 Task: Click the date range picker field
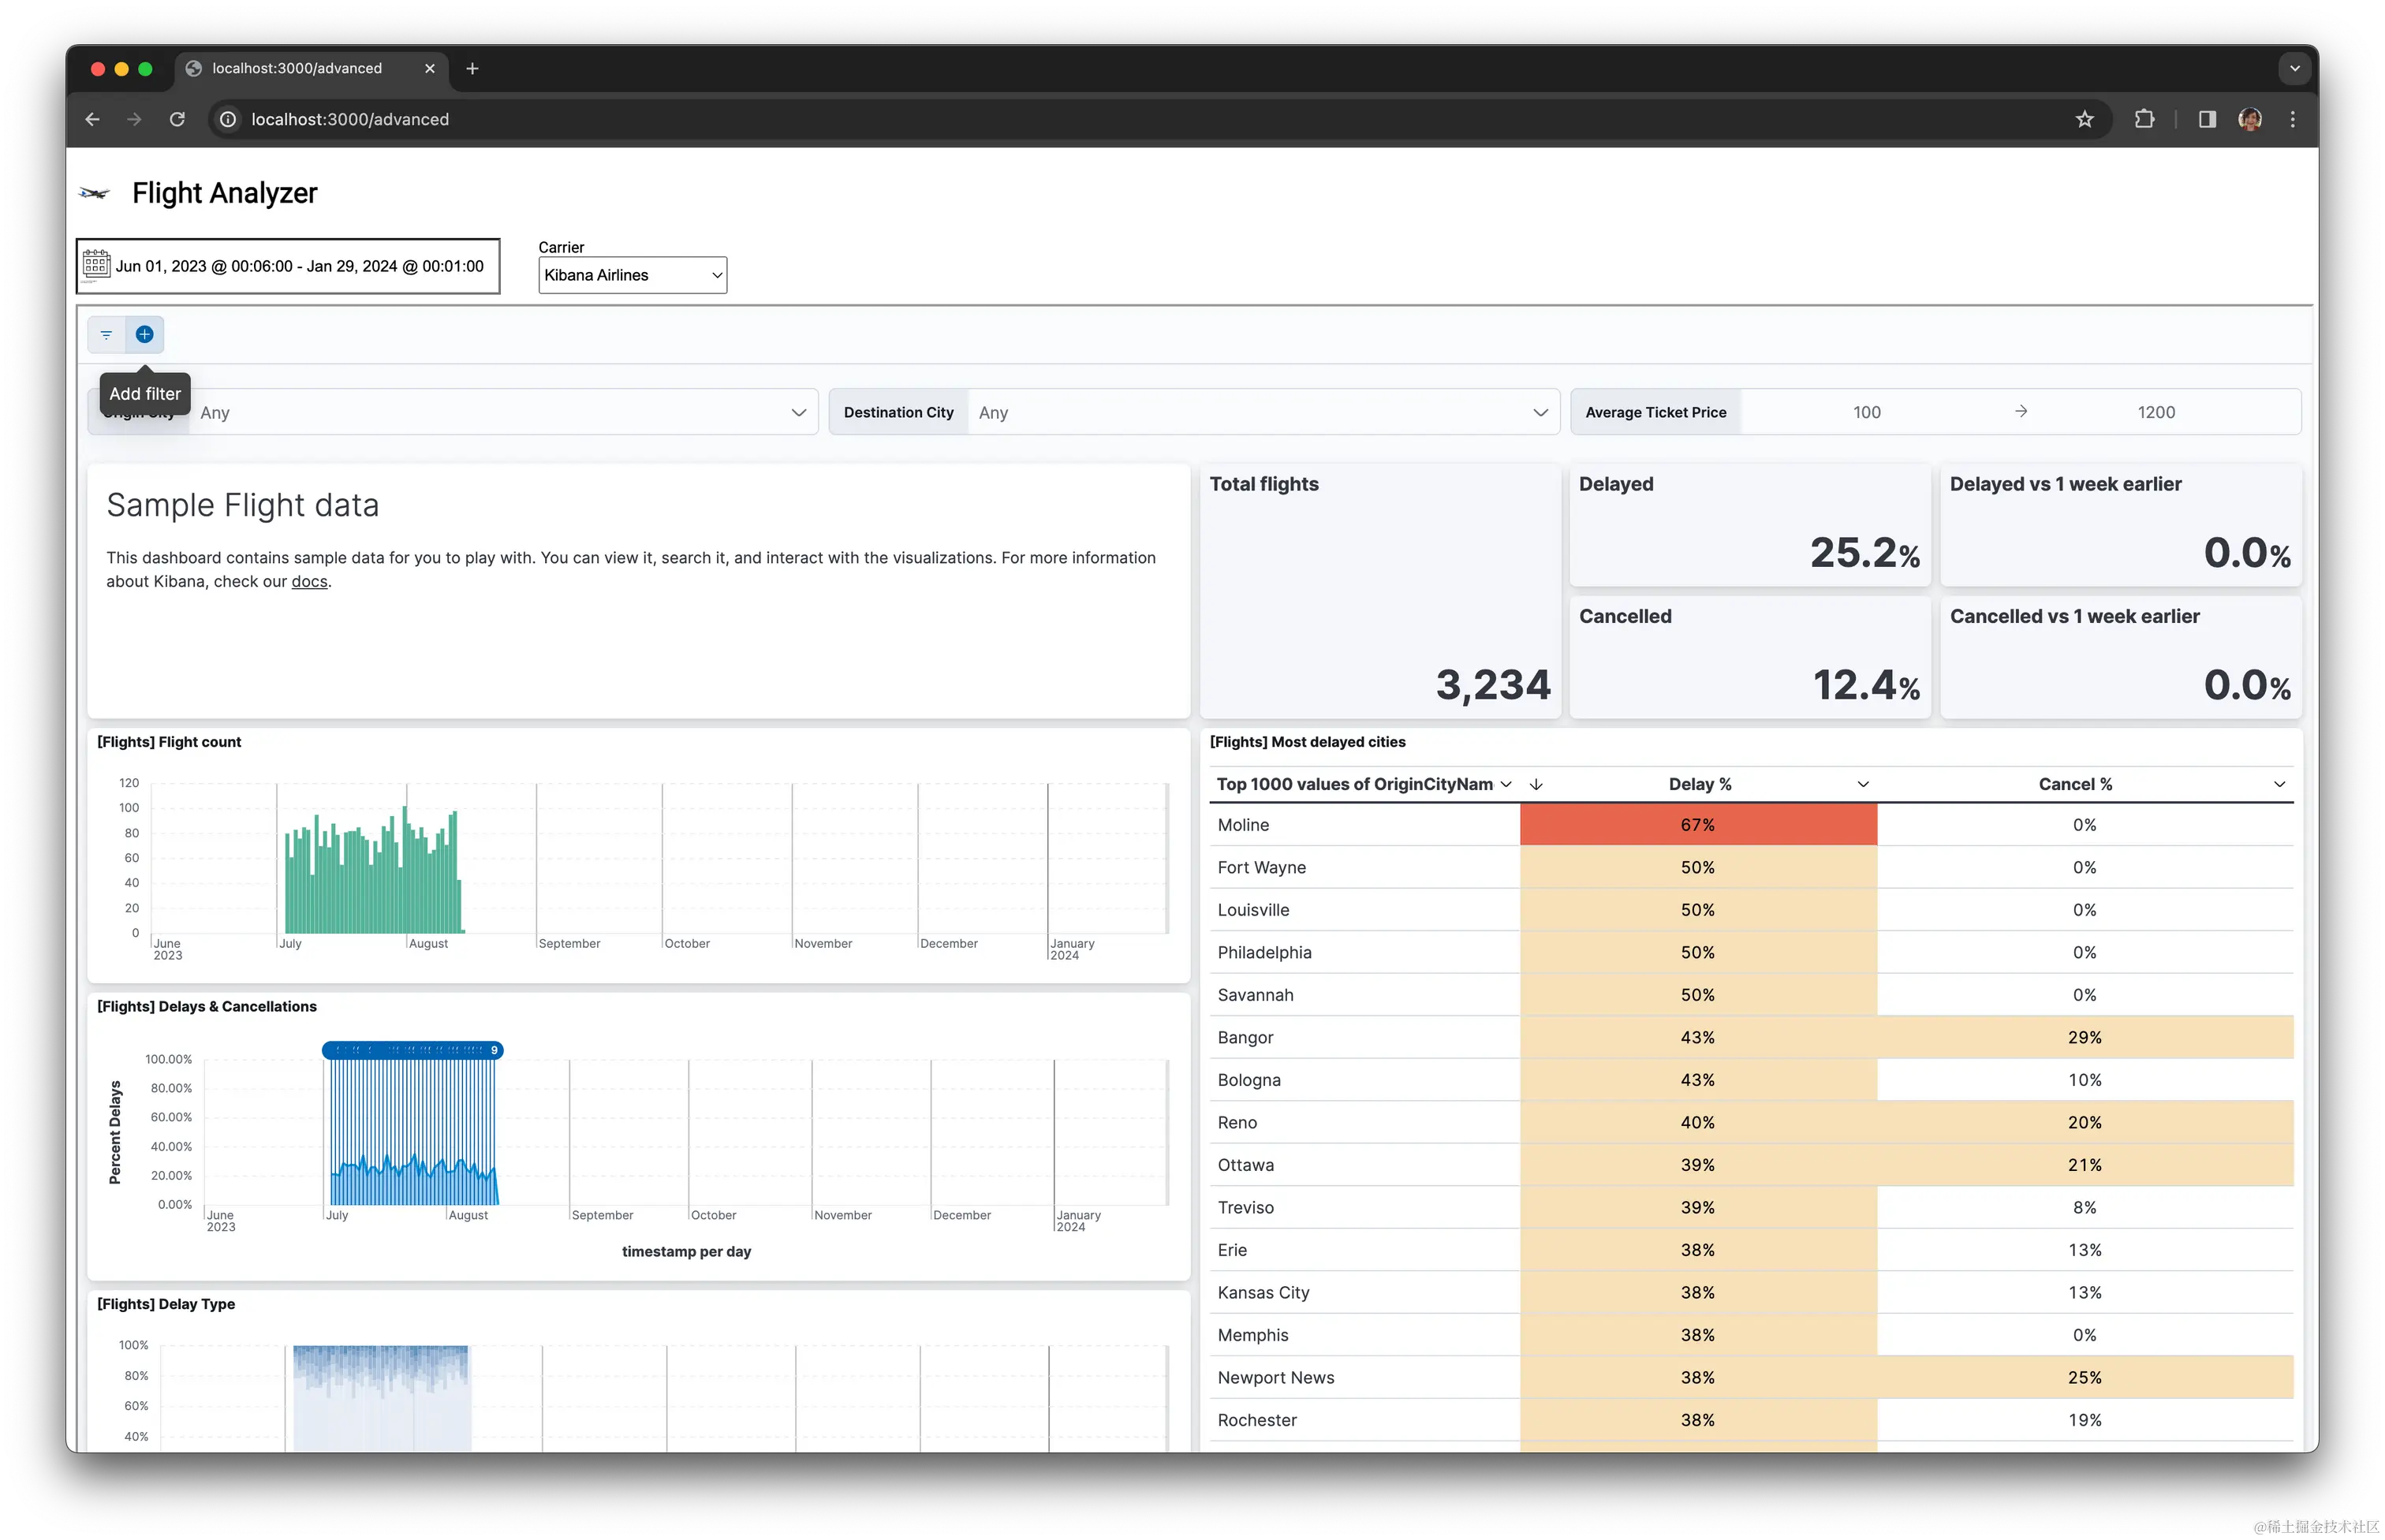[299, 266]
